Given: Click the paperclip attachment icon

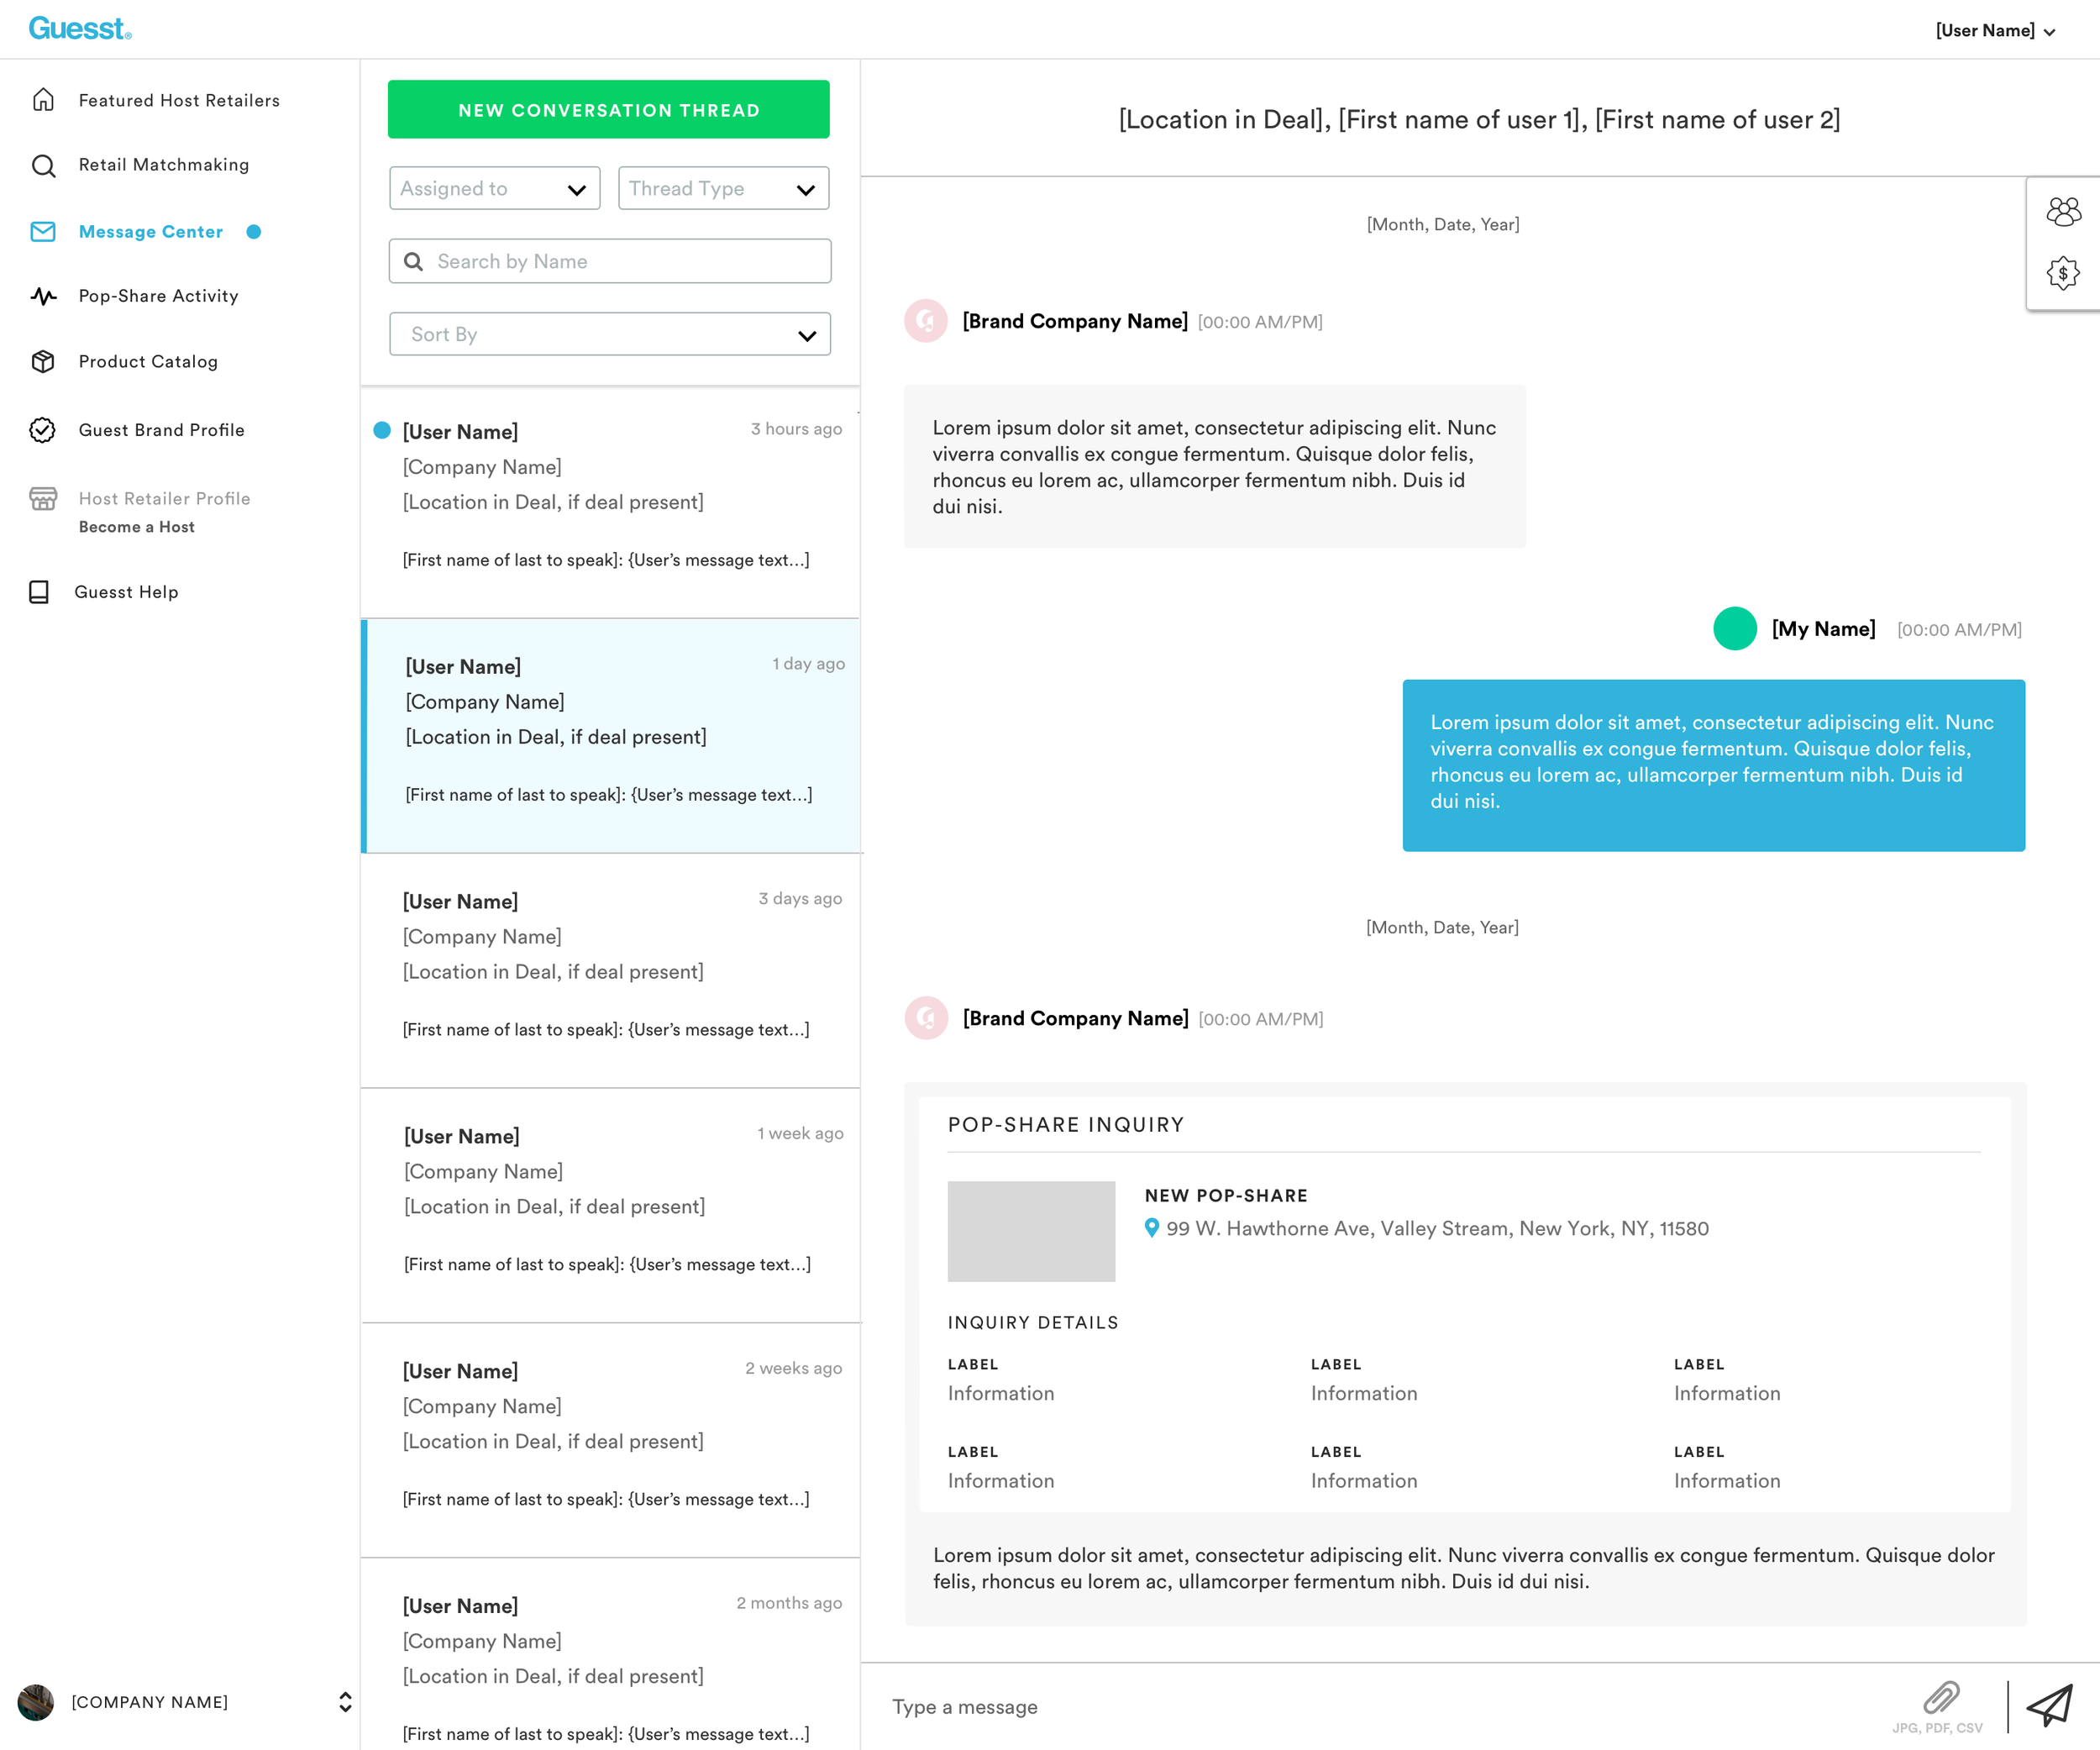Looking at the screenshot, I should 1940,1697.
